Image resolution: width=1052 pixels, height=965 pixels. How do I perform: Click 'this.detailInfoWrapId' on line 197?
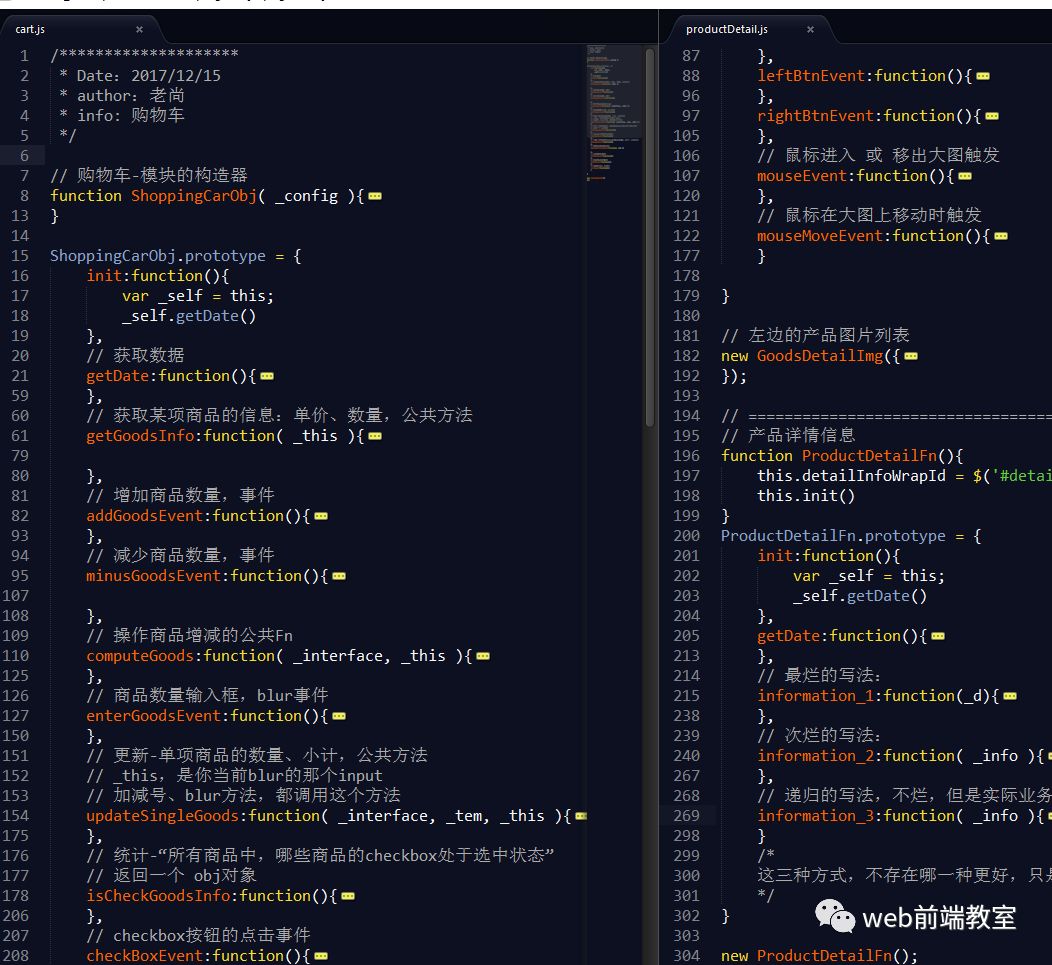point(851,476)
